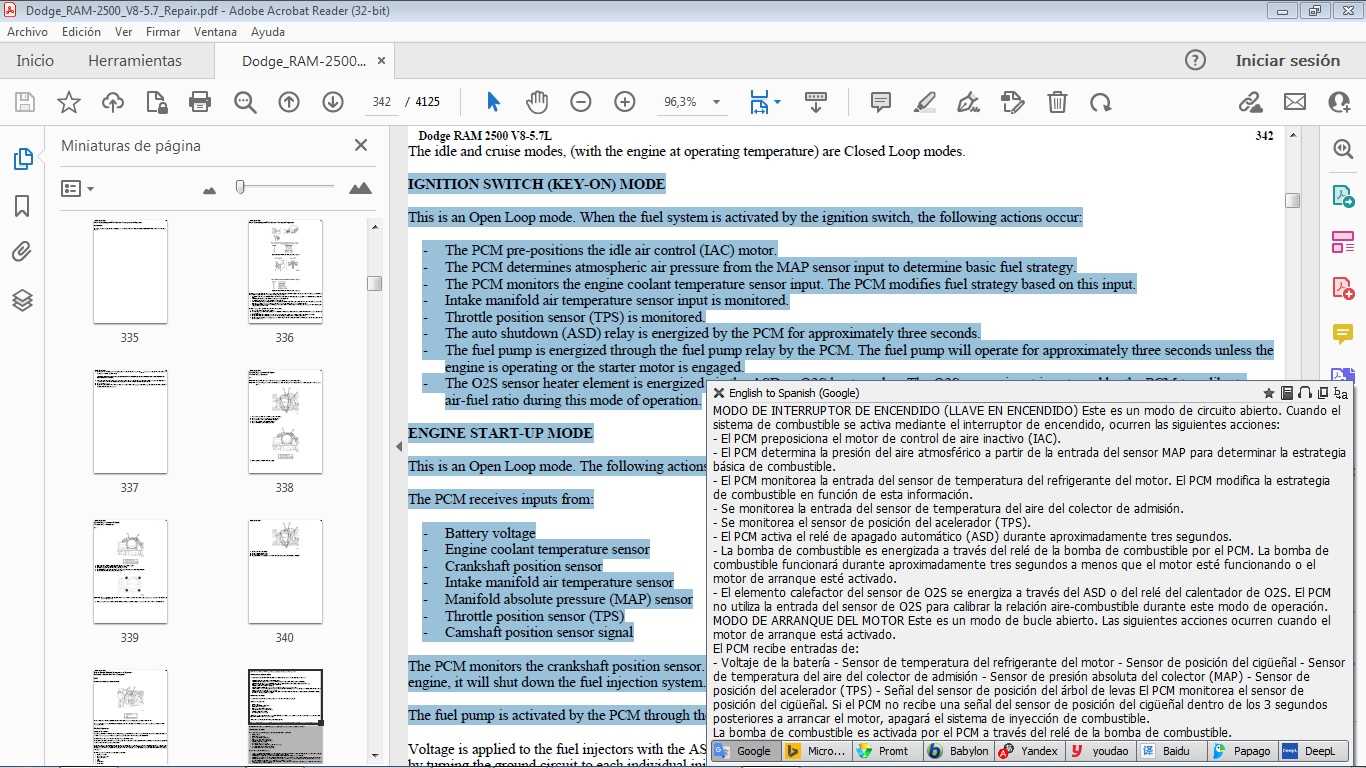Open the Create PDF tool in right pane
This screenshot has width=1366, height=768.
tap(1343, 288)
